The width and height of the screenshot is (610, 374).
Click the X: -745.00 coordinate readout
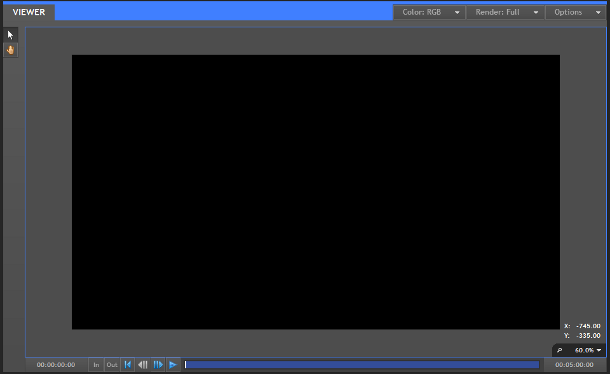[582, 326]
